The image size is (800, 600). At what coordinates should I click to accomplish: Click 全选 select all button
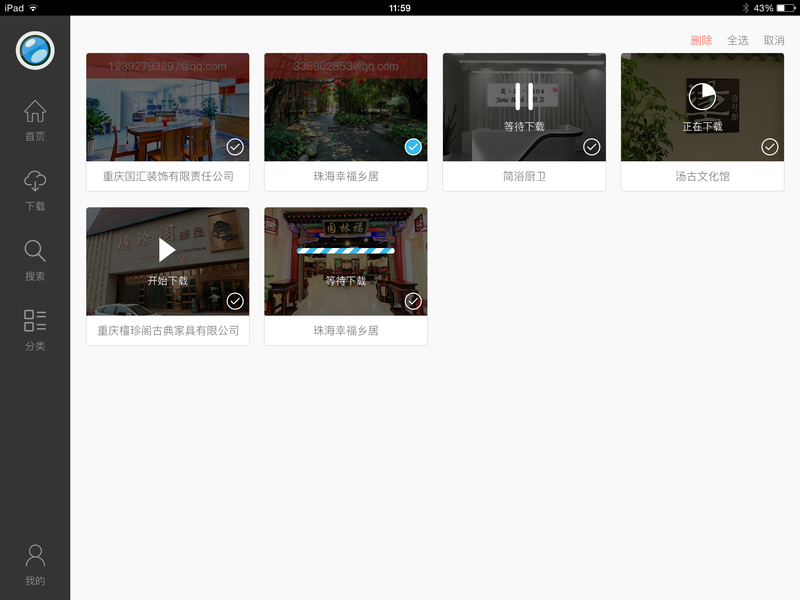737,40
